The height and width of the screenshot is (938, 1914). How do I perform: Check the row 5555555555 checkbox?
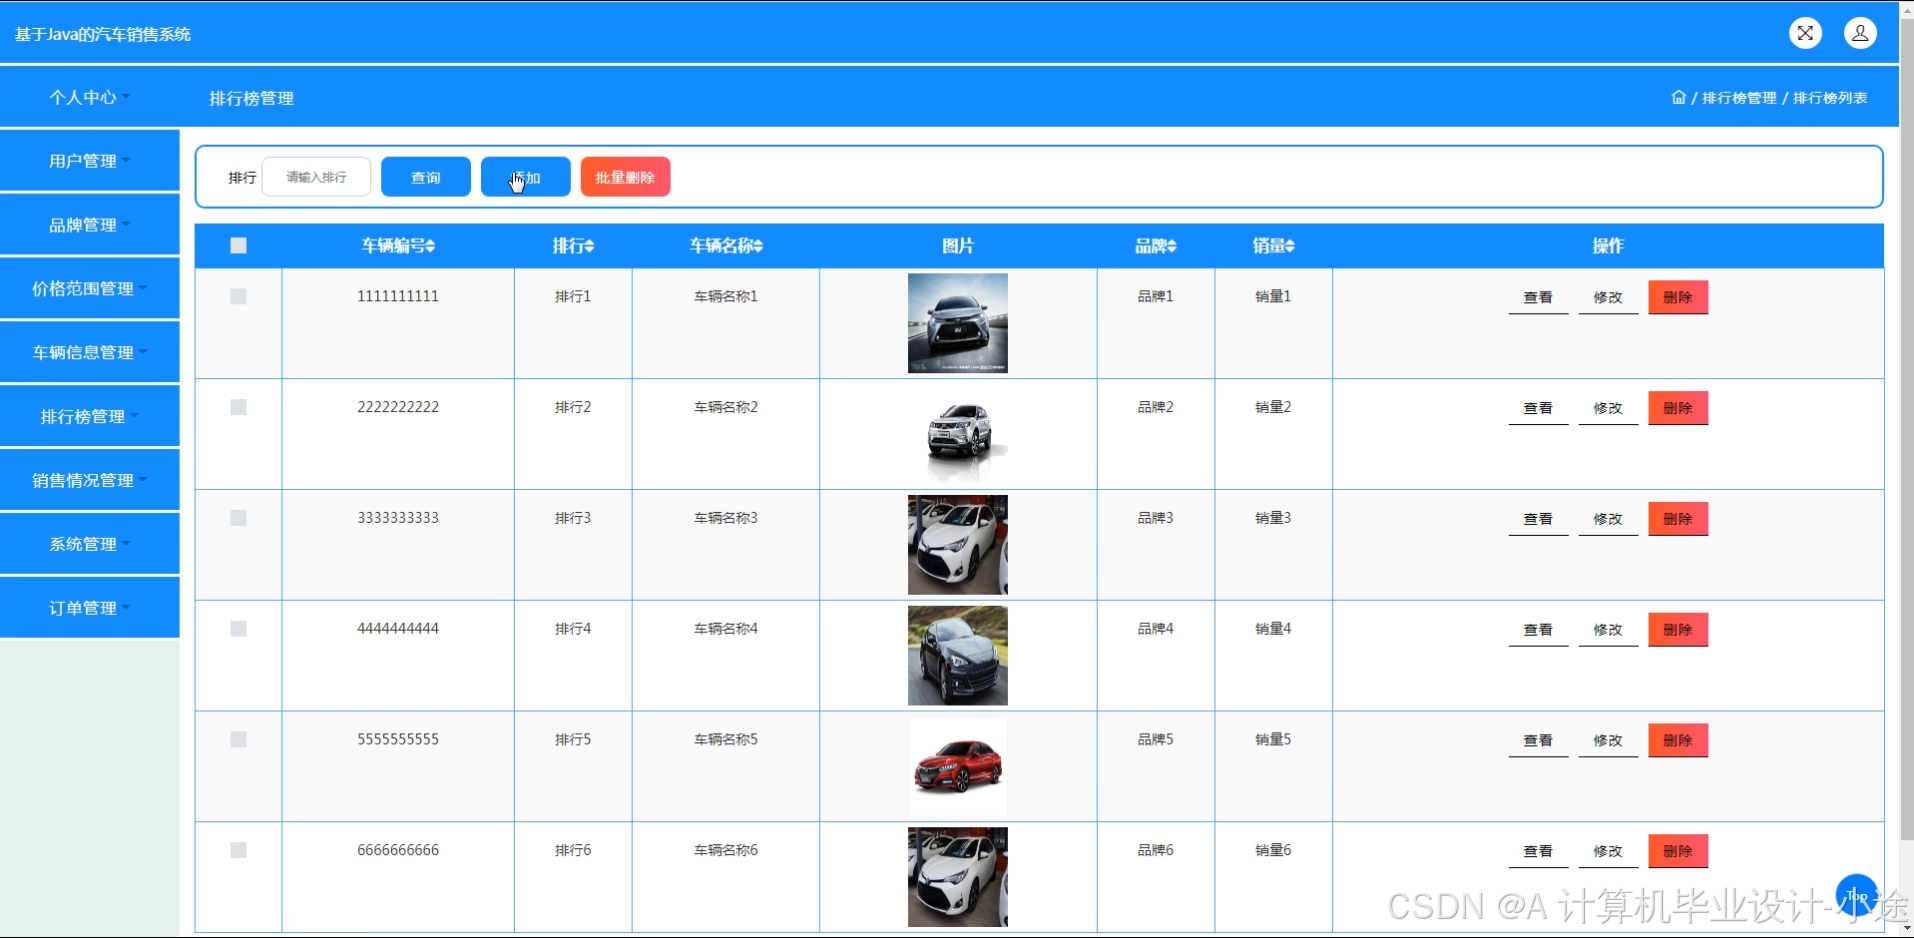pyautogui.click(x=238, y=739)
